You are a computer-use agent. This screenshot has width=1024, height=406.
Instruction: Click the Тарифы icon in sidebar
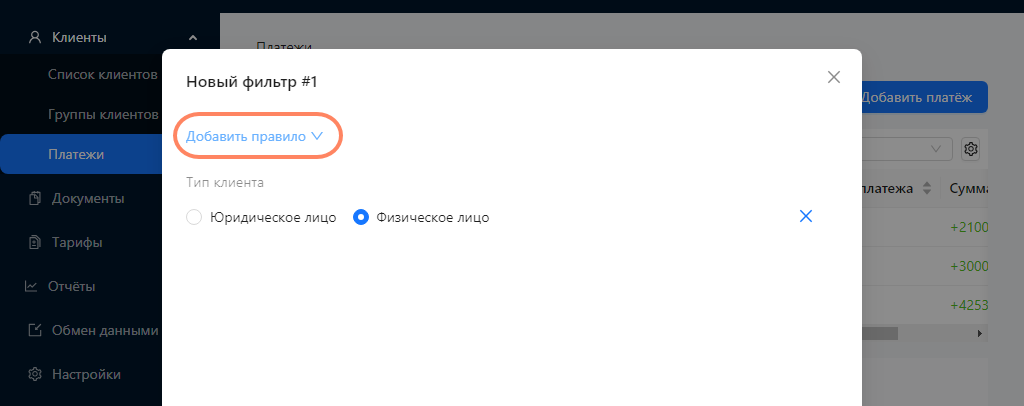pyautogui.click(x=35, y=243)
